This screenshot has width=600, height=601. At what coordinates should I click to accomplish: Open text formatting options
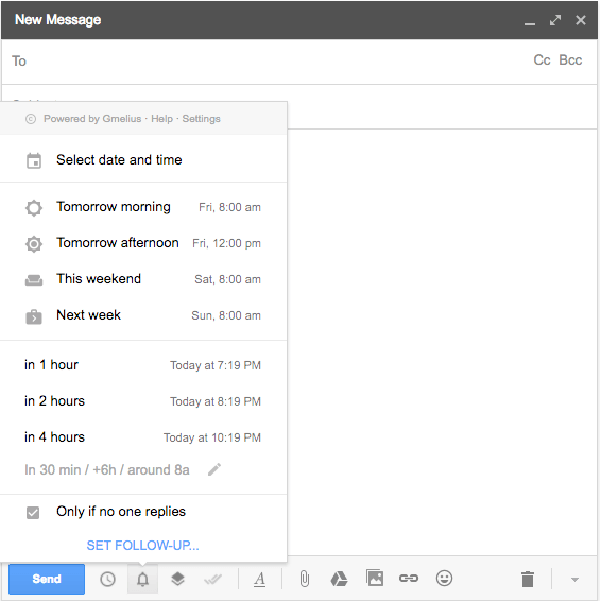tap(259, 579)
